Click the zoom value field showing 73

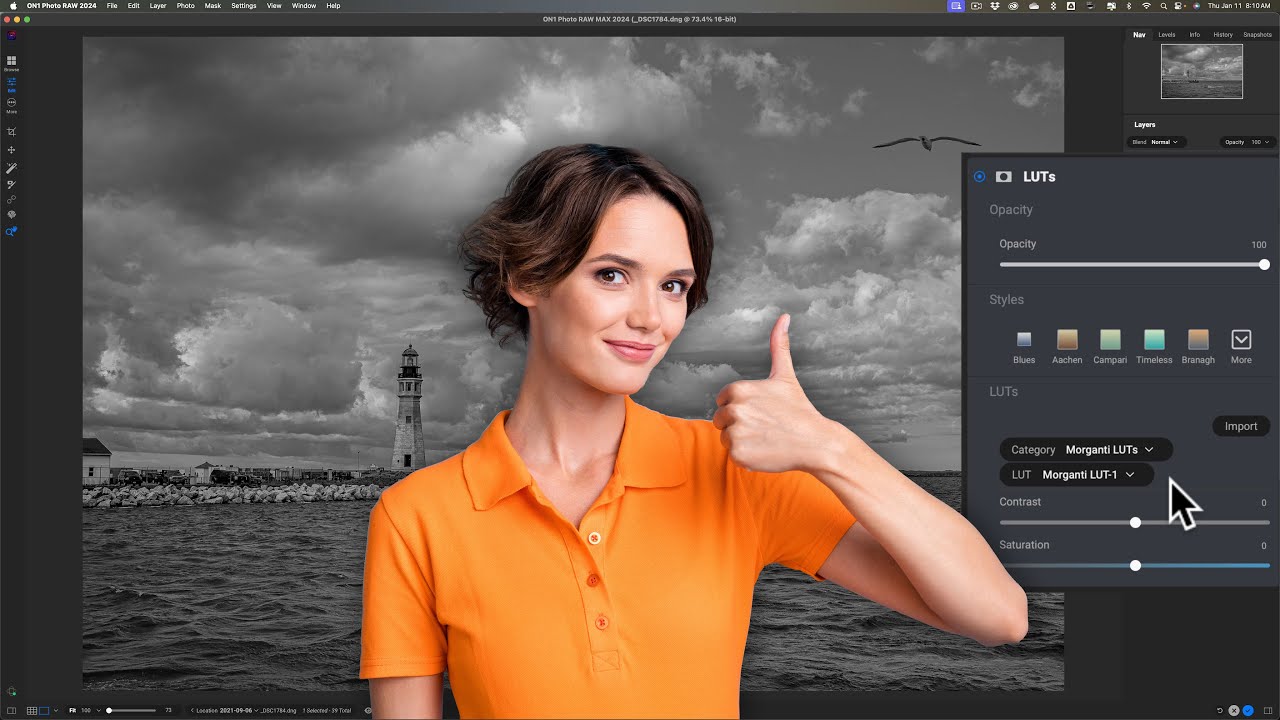168,710
